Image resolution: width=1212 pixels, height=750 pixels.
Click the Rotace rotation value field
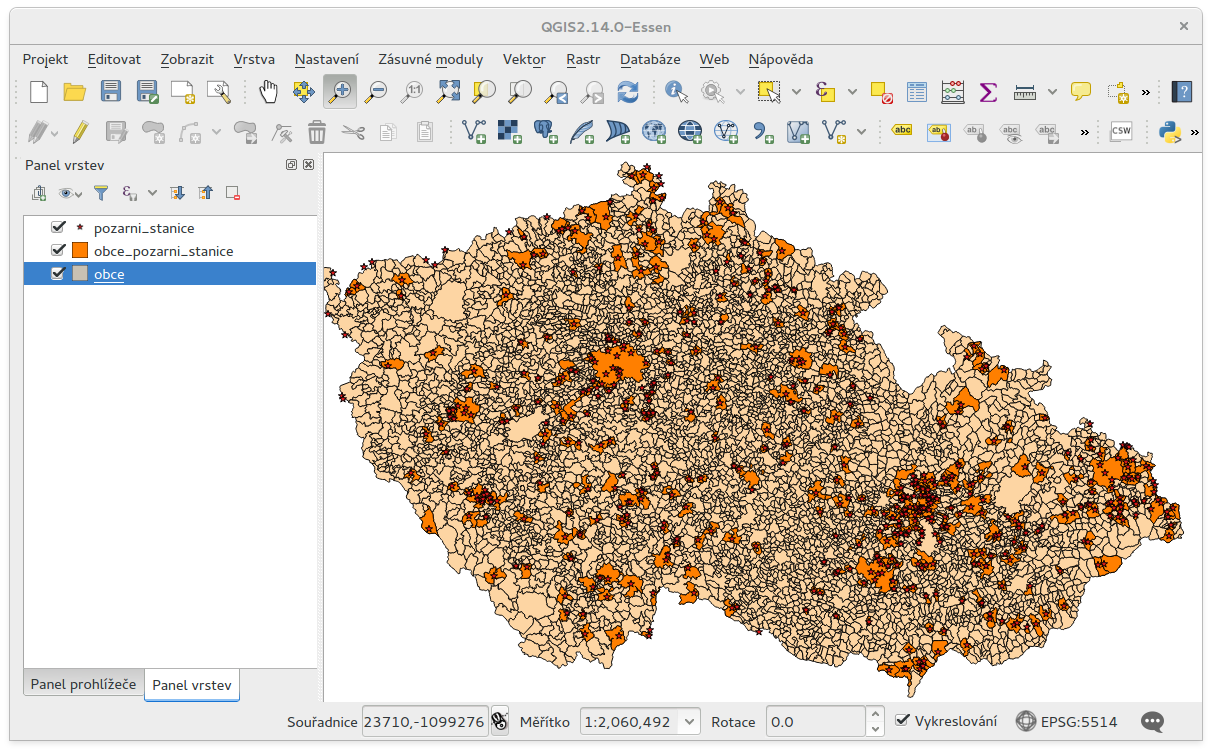tap(816, 721)
